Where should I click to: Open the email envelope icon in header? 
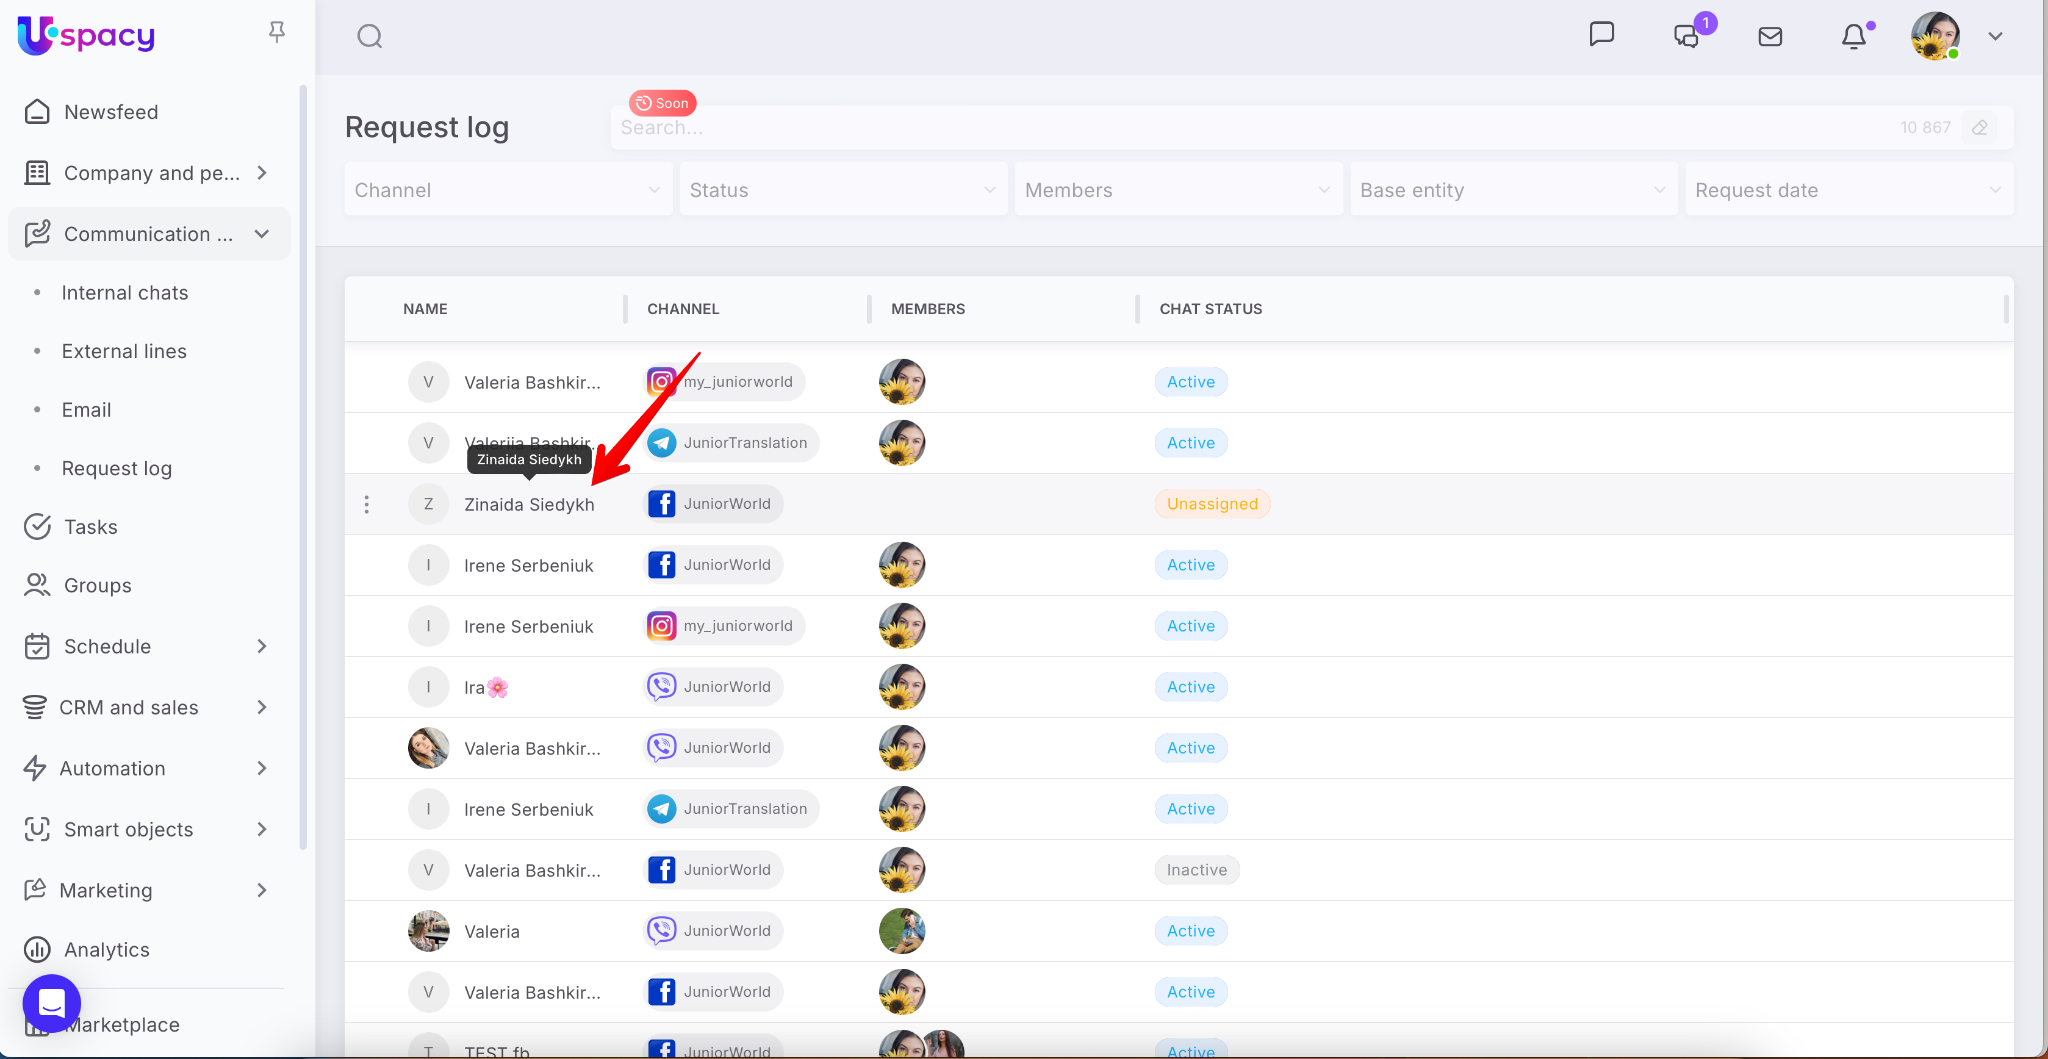point(1770,37)
